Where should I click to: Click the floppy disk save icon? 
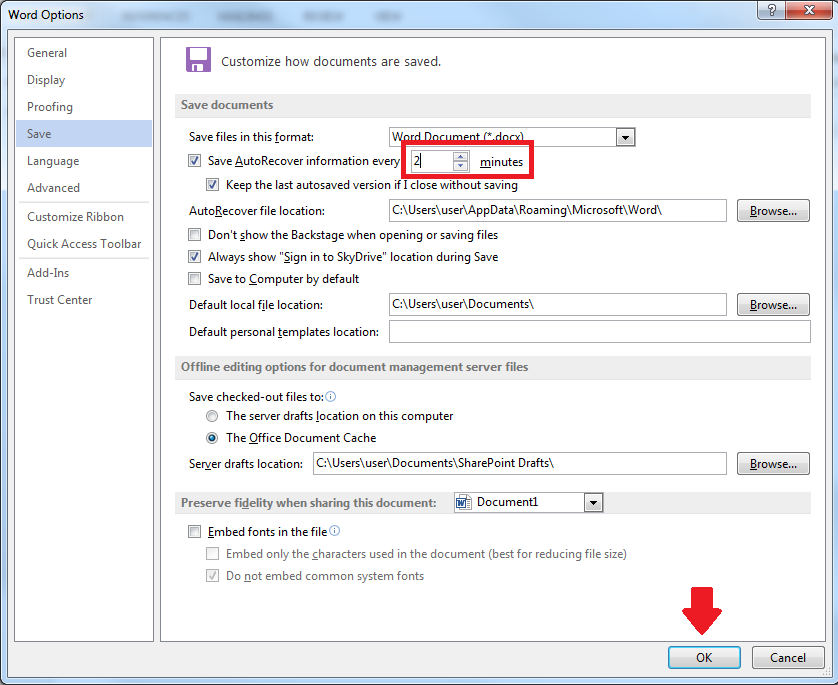[x=198, y=60]
